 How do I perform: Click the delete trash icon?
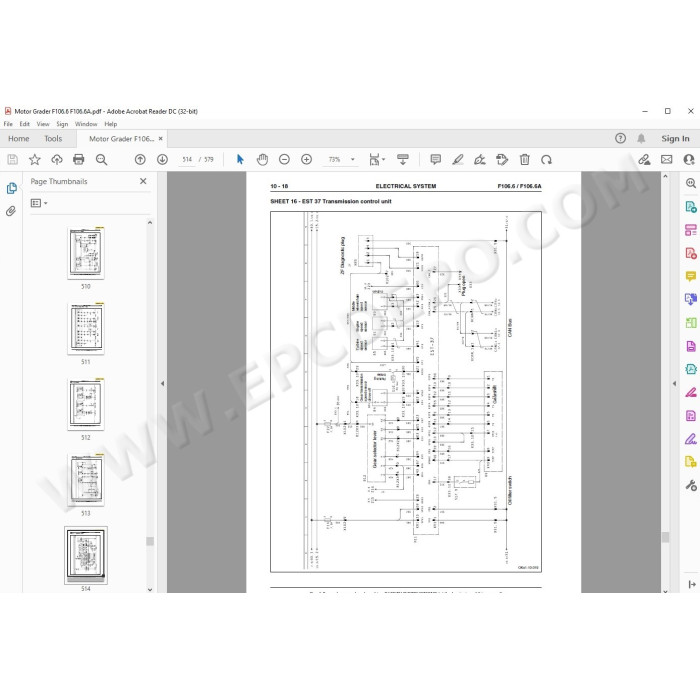[x=525, y=159]
